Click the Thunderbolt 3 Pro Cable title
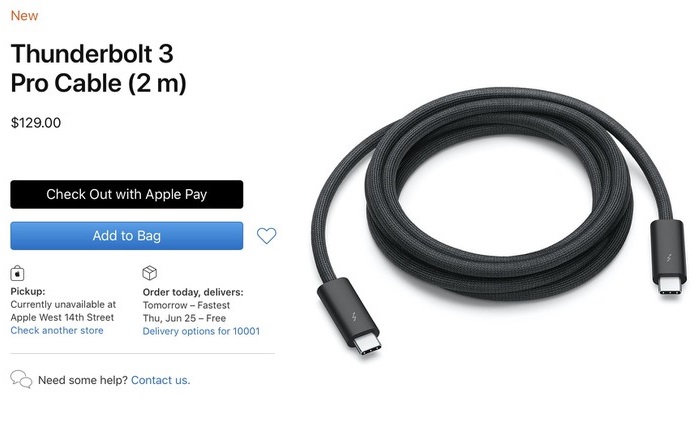The image size is (700, 423). click(98, 68)
